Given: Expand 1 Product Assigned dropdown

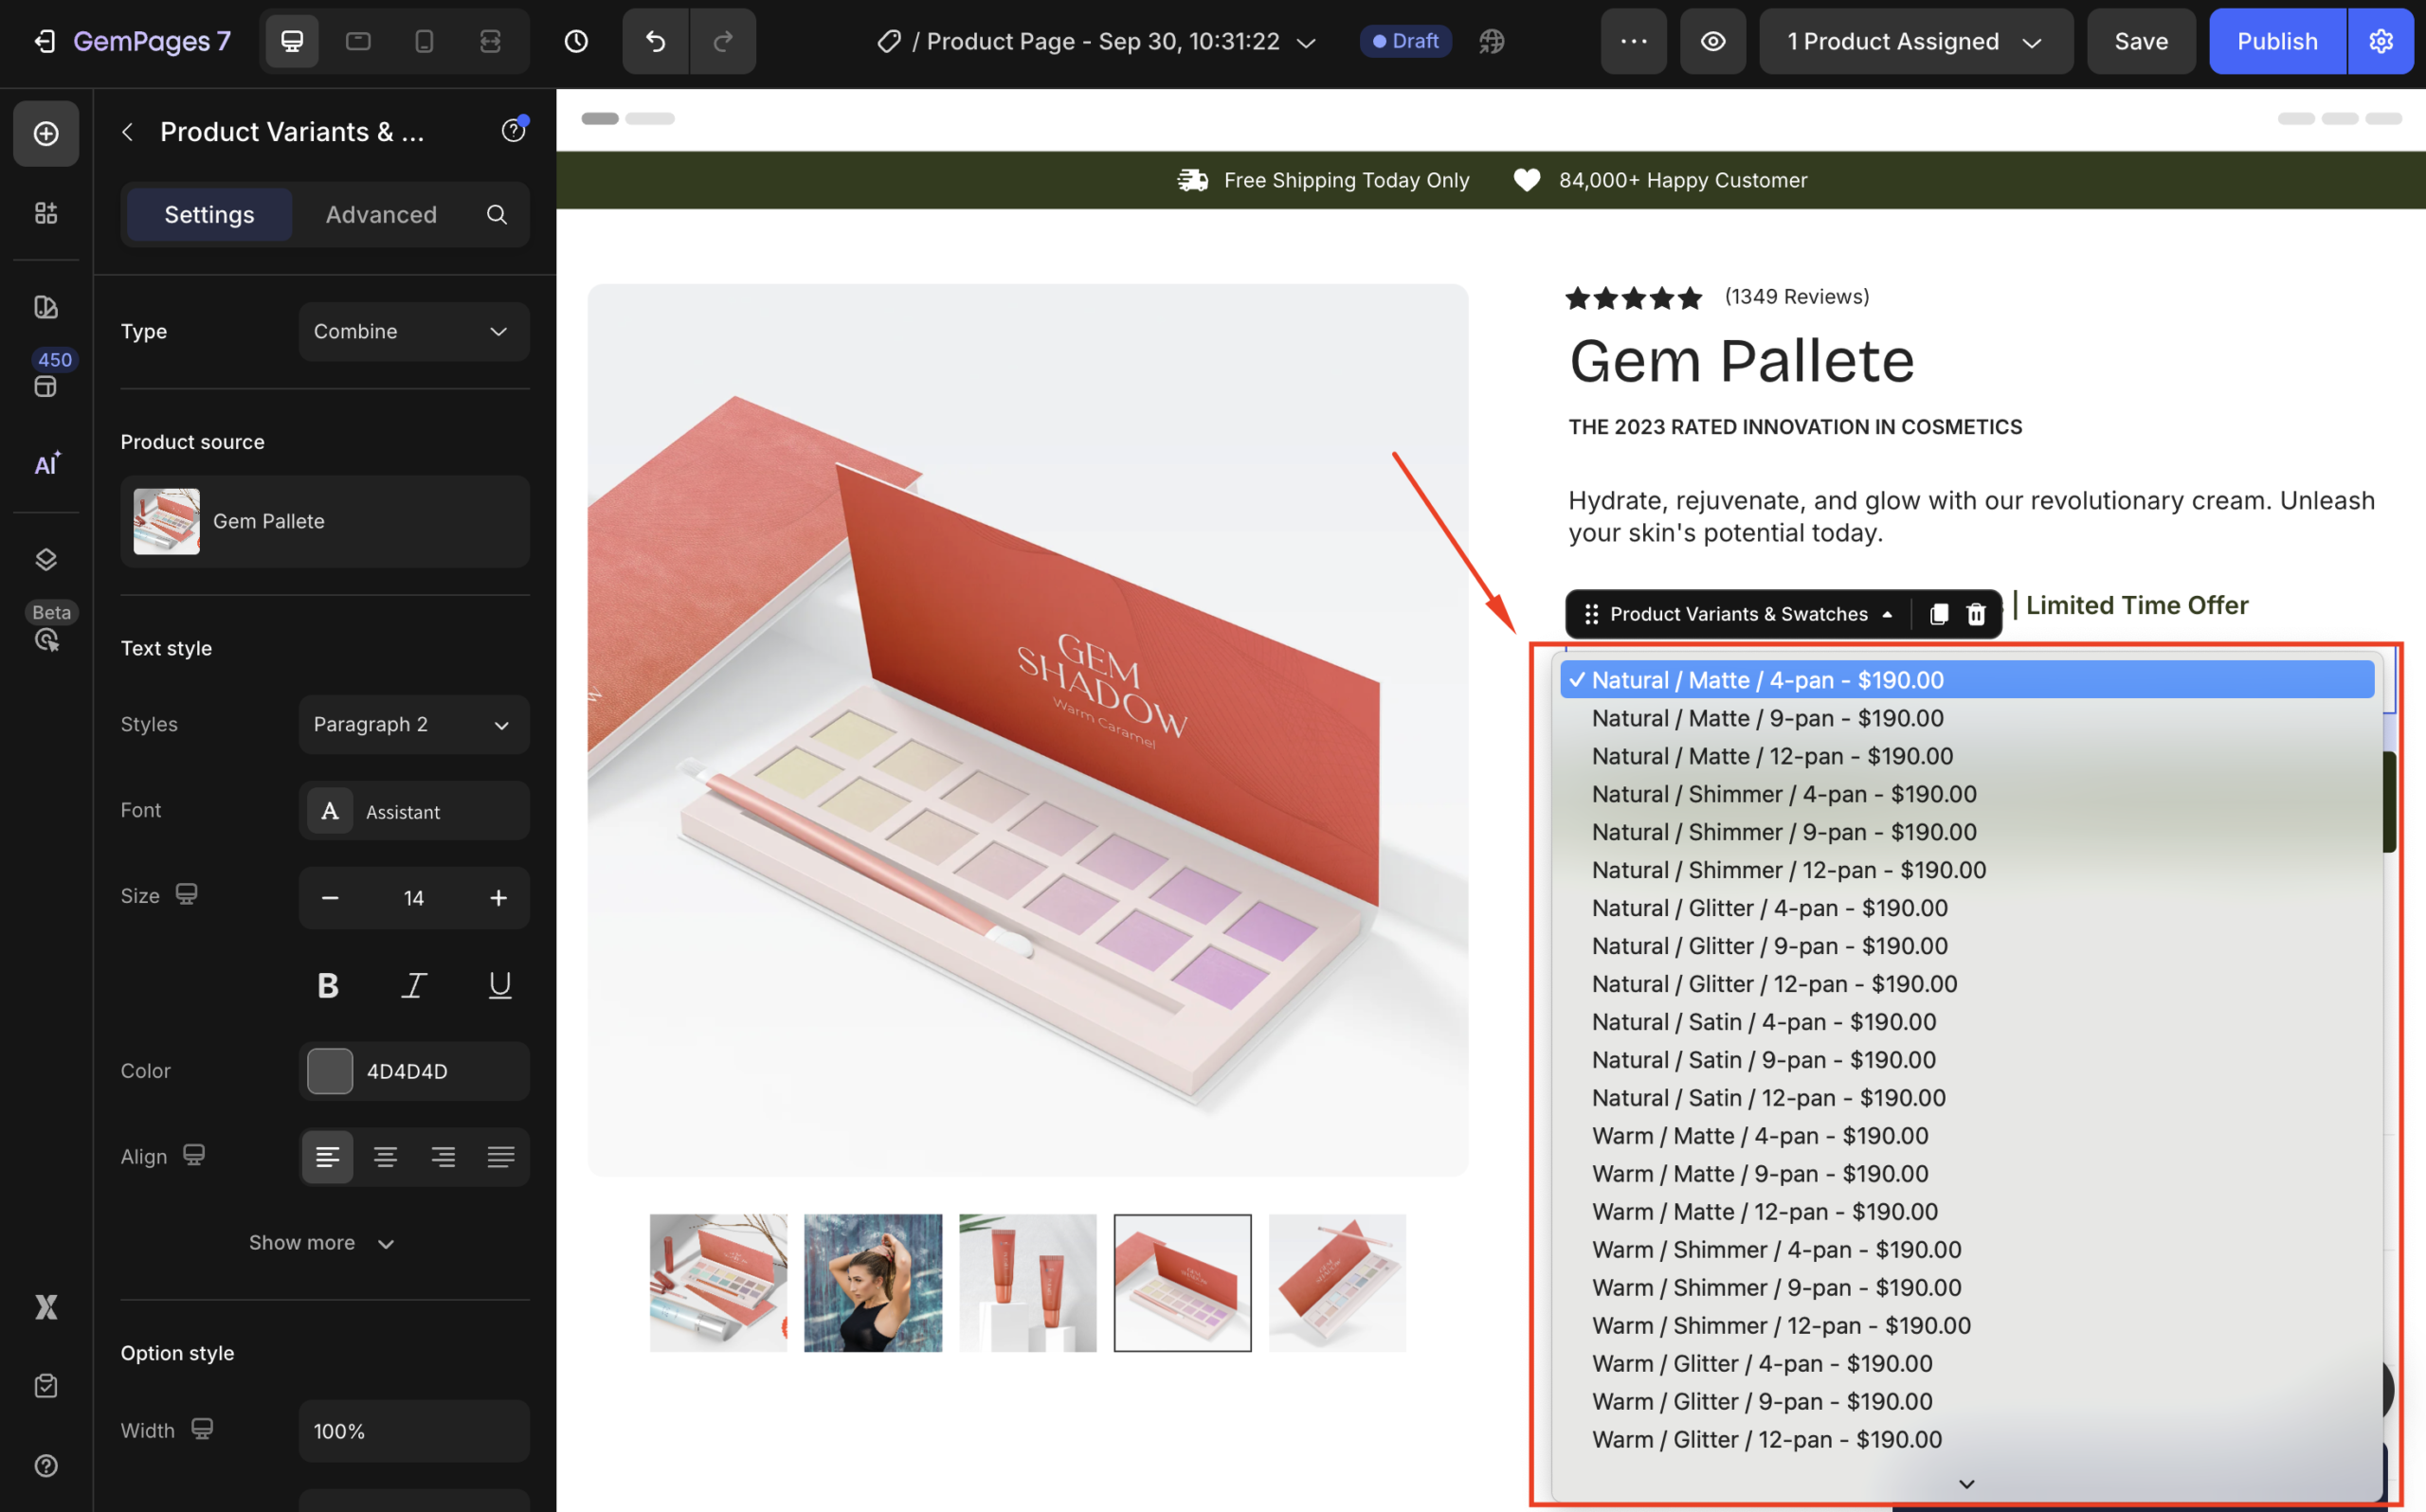Looking at the screenshot, I should click(1915, 41).
